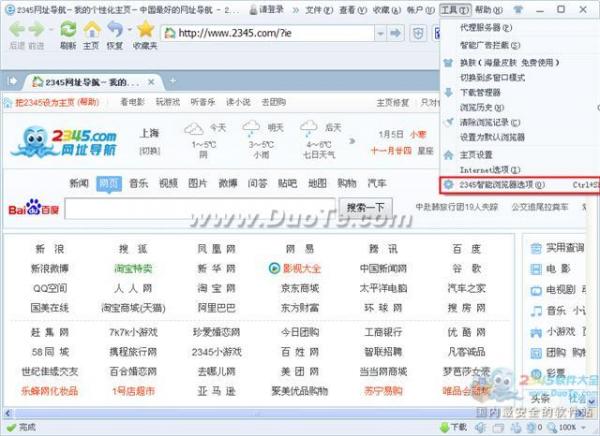
Task: Click the ad block counter icon showing 0
Action: (x=532, y=427)
